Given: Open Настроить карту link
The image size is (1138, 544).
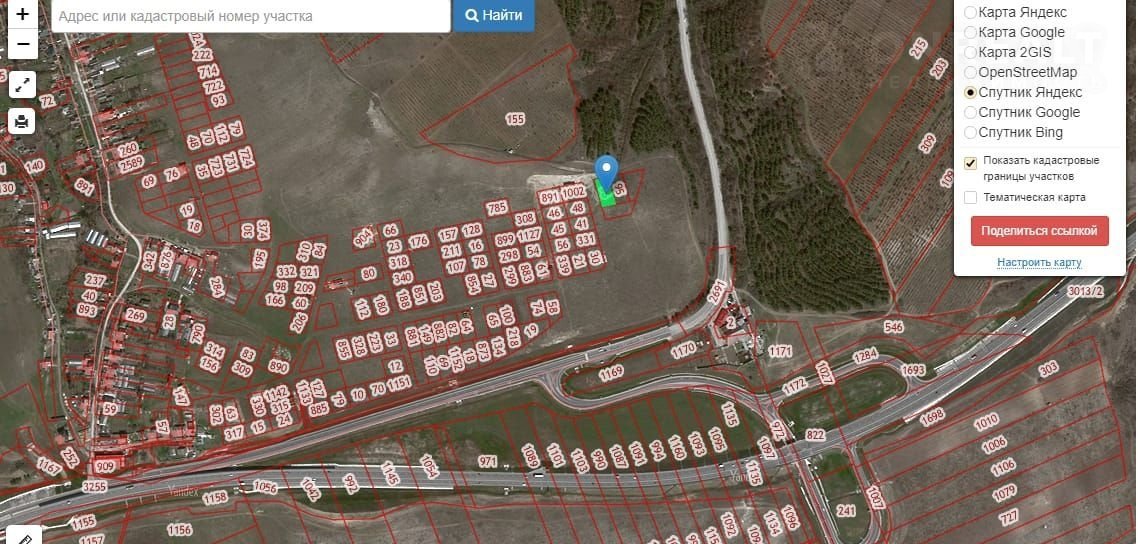Looking at the screenshot, I should [x=1039, y=263].
